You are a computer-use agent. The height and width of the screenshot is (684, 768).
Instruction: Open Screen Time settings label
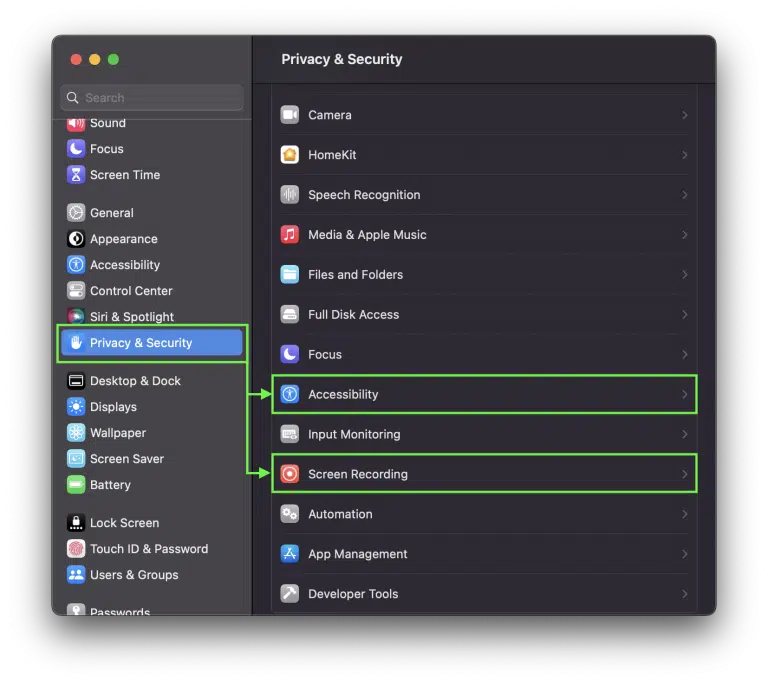(125, 175)
